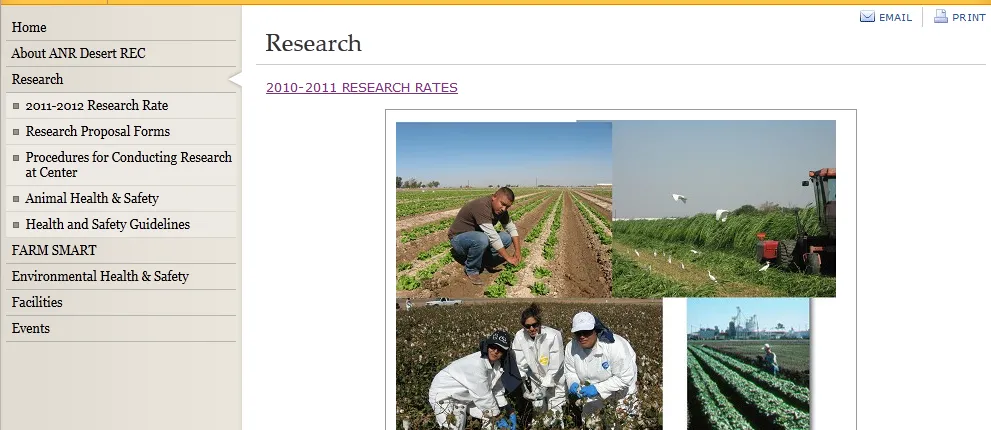The height and width of the screenshot is (430, 991).
Task: Open the 2010-2011 Research Rates link
Action: (x=362, y=88)
